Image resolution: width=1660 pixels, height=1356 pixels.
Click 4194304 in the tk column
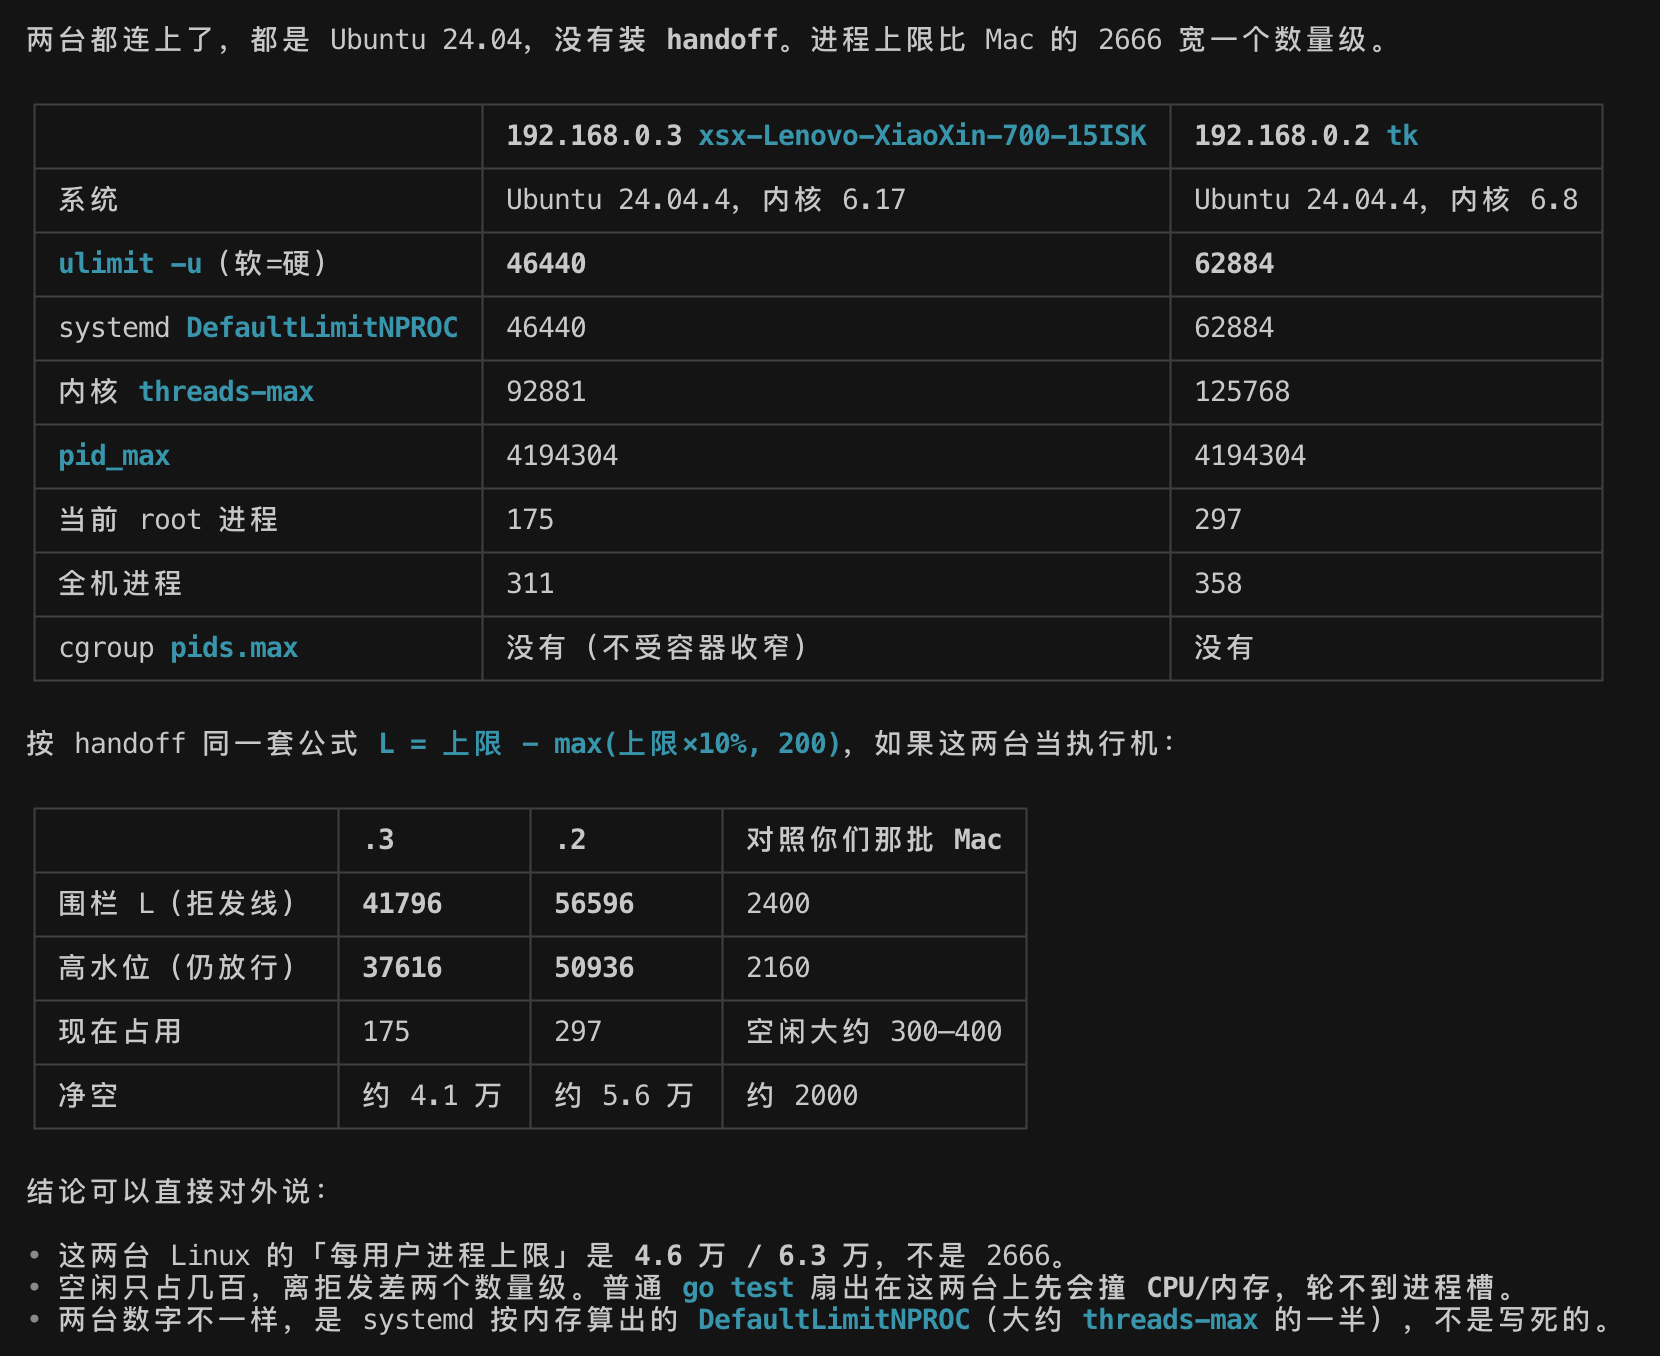click(1250, 456)
